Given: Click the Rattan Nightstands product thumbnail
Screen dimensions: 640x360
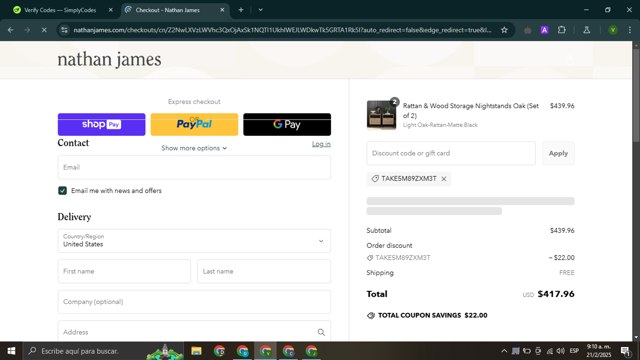Looking at the screenshot, I should tap(381, 115).
